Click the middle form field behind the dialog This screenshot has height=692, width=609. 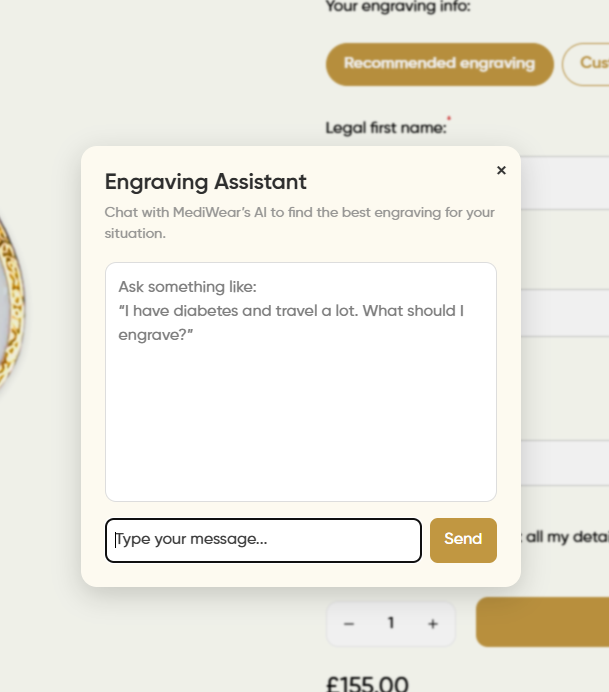click(x=565, y=313)
